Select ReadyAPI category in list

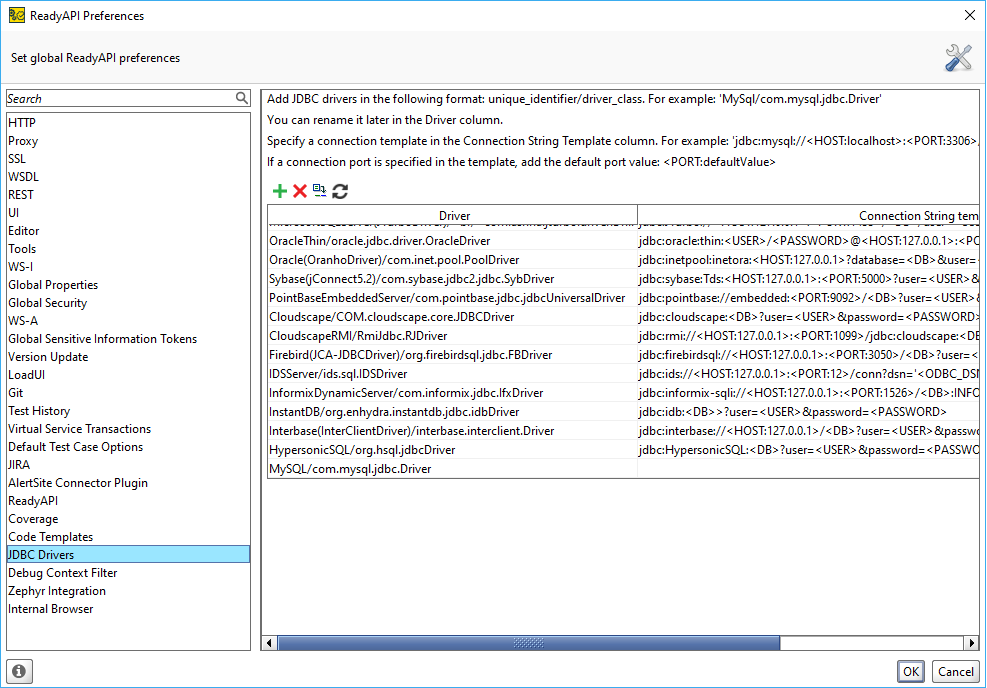point(128,501)
